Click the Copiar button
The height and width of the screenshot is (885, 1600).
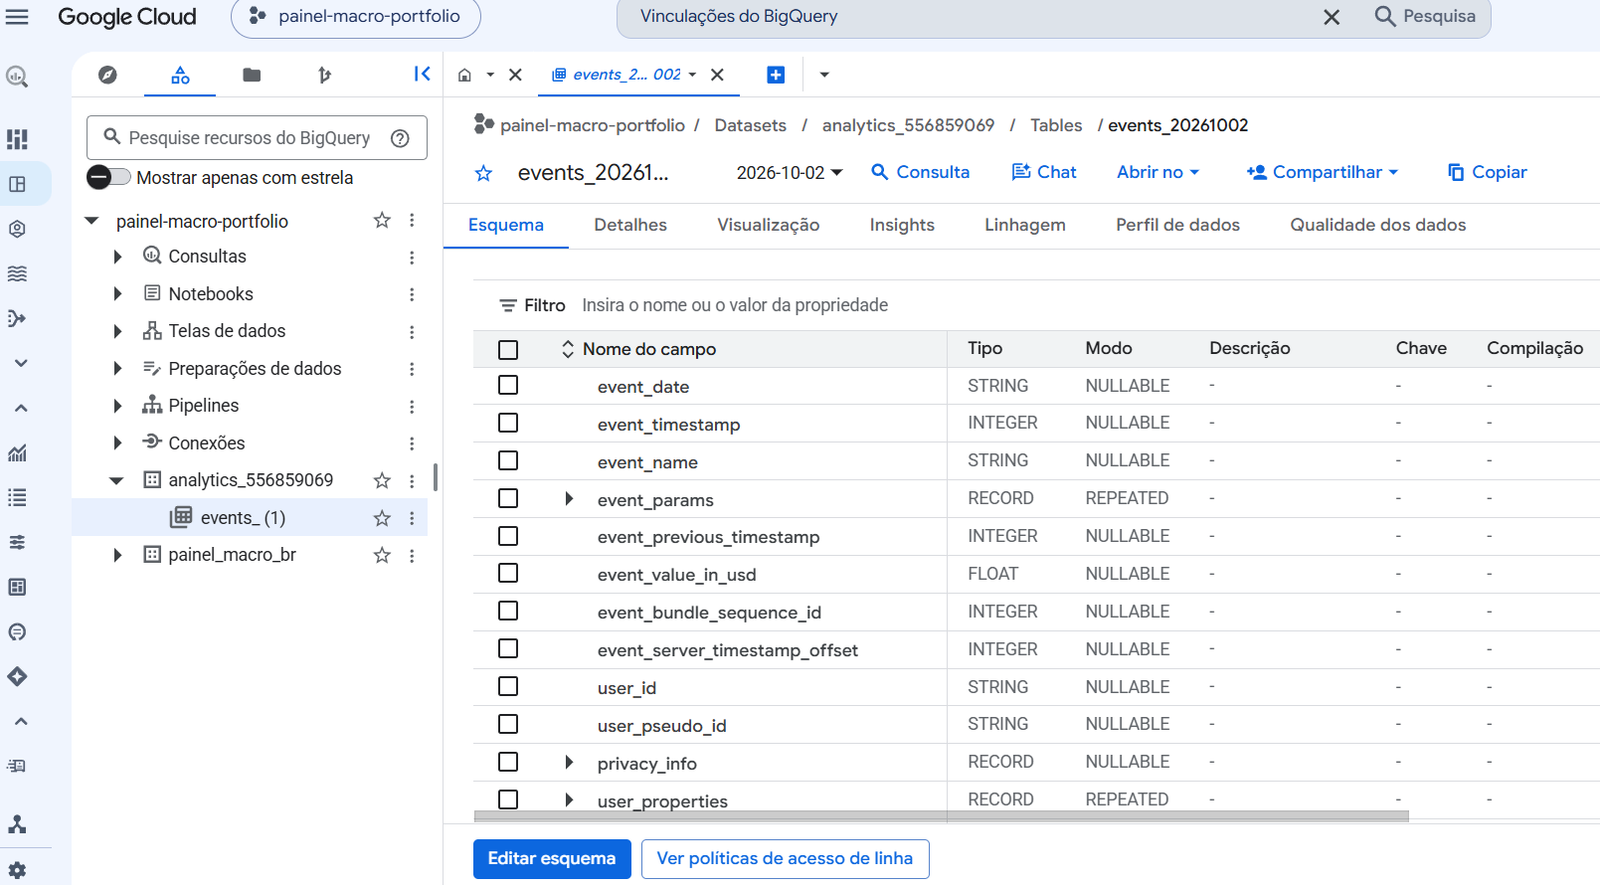coord(1487,172)
